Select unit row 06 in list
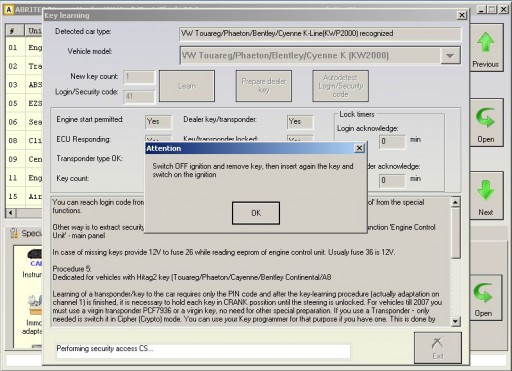 (x=24, y=122)
